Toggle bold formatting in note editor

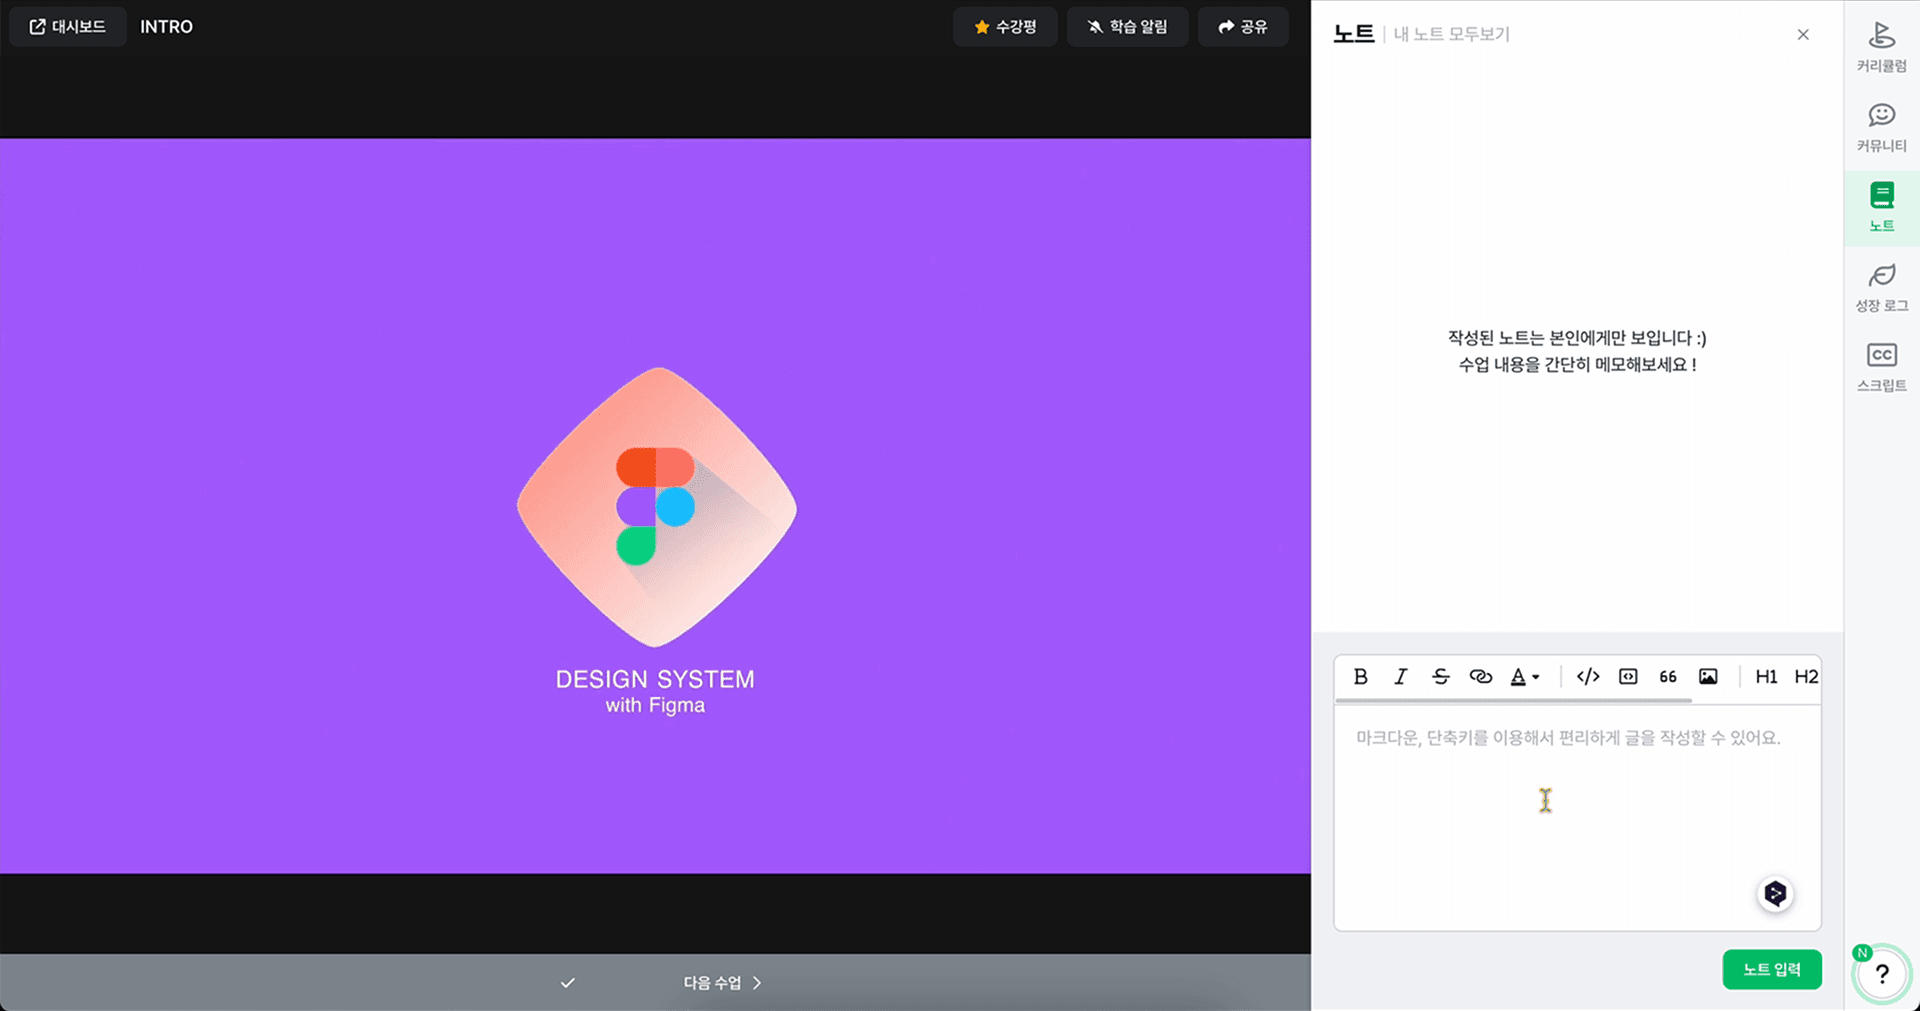coord(1360,677)
